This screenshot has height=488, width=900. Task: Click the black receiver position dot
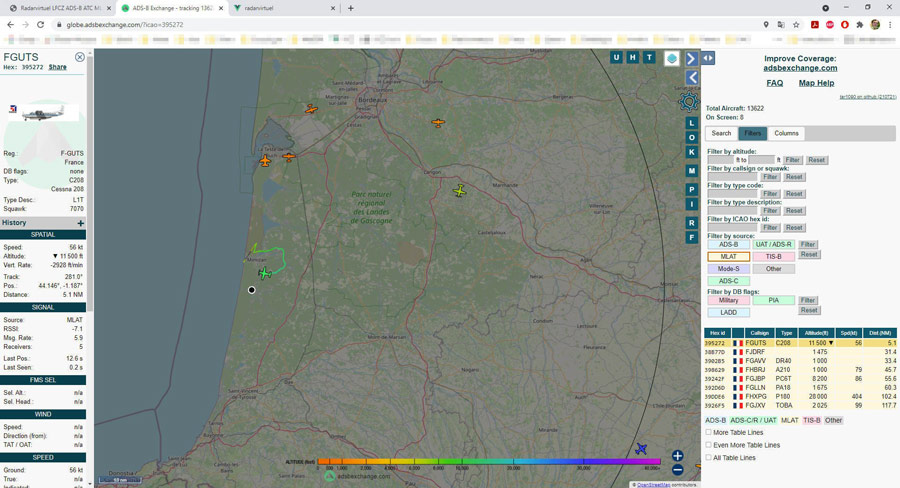(x=251, y=290)
